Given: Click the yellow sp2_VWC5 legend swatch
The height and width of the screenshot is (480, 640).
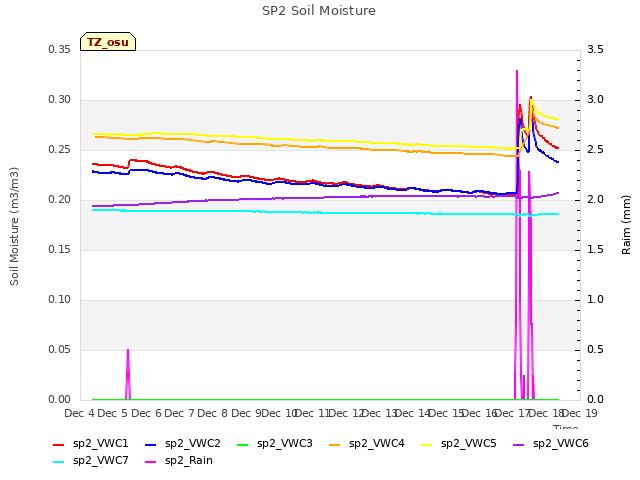Looking at the screenshot, I should (427, 444).
